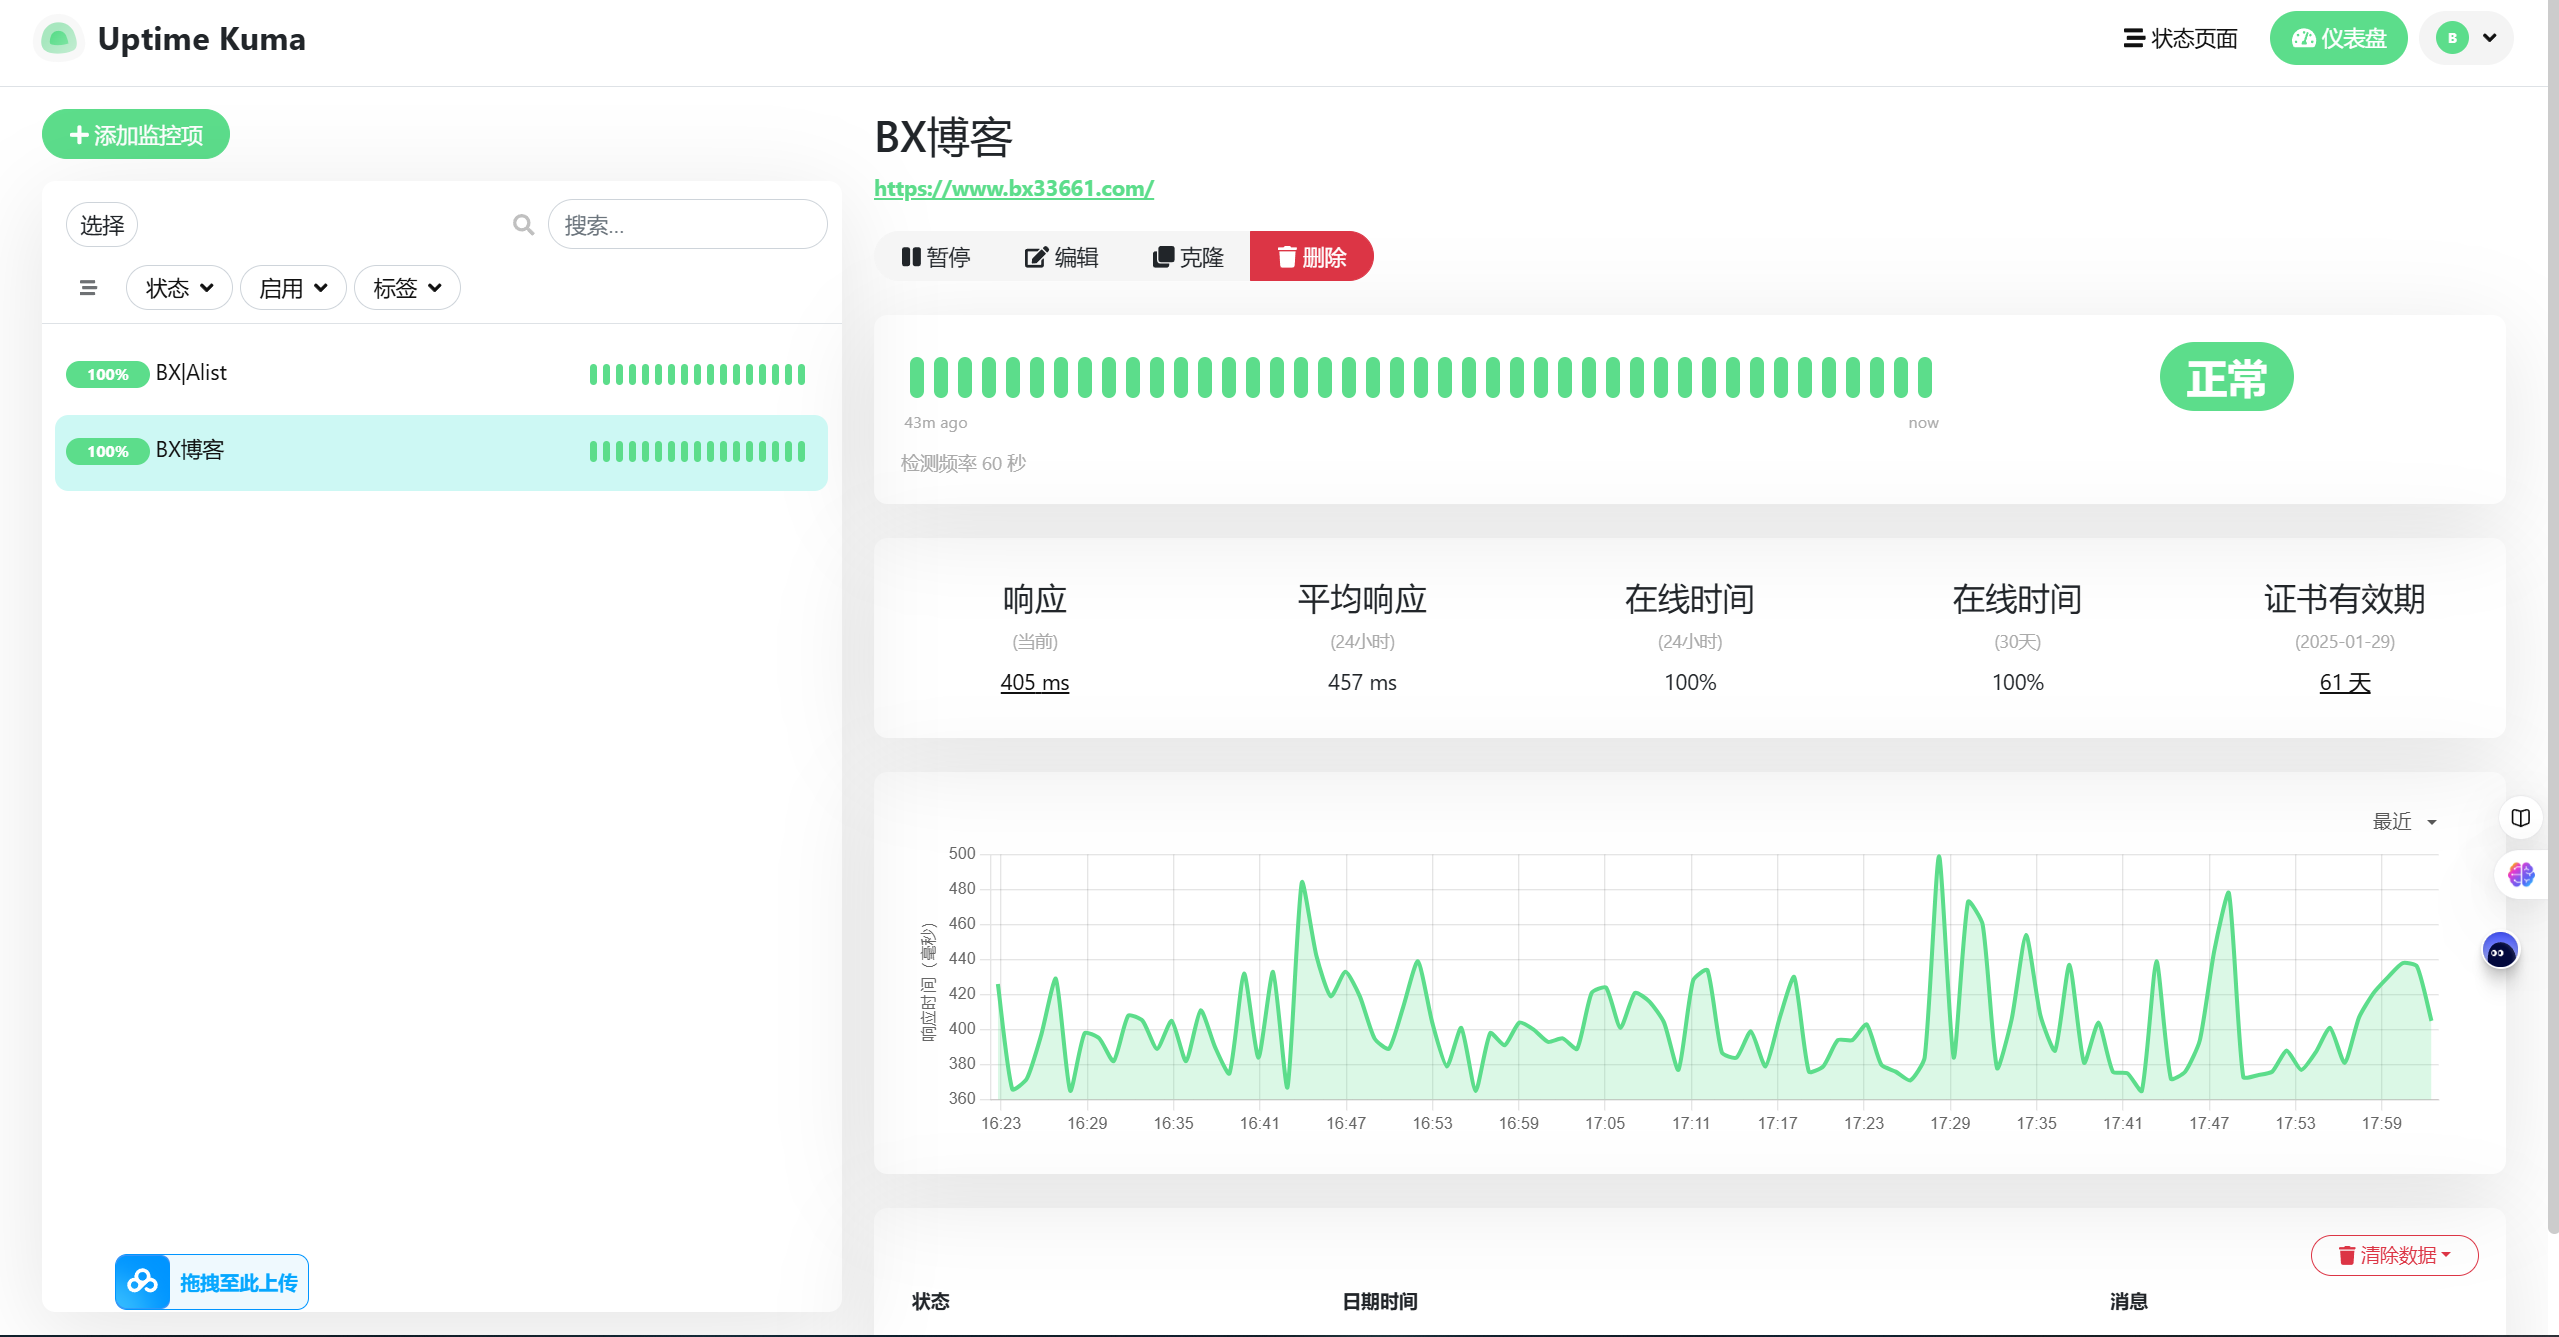Screen dimensions: 2559x1337
Task: Click the BX|Alist heartbeat mini bar
Action: [697, 375]
